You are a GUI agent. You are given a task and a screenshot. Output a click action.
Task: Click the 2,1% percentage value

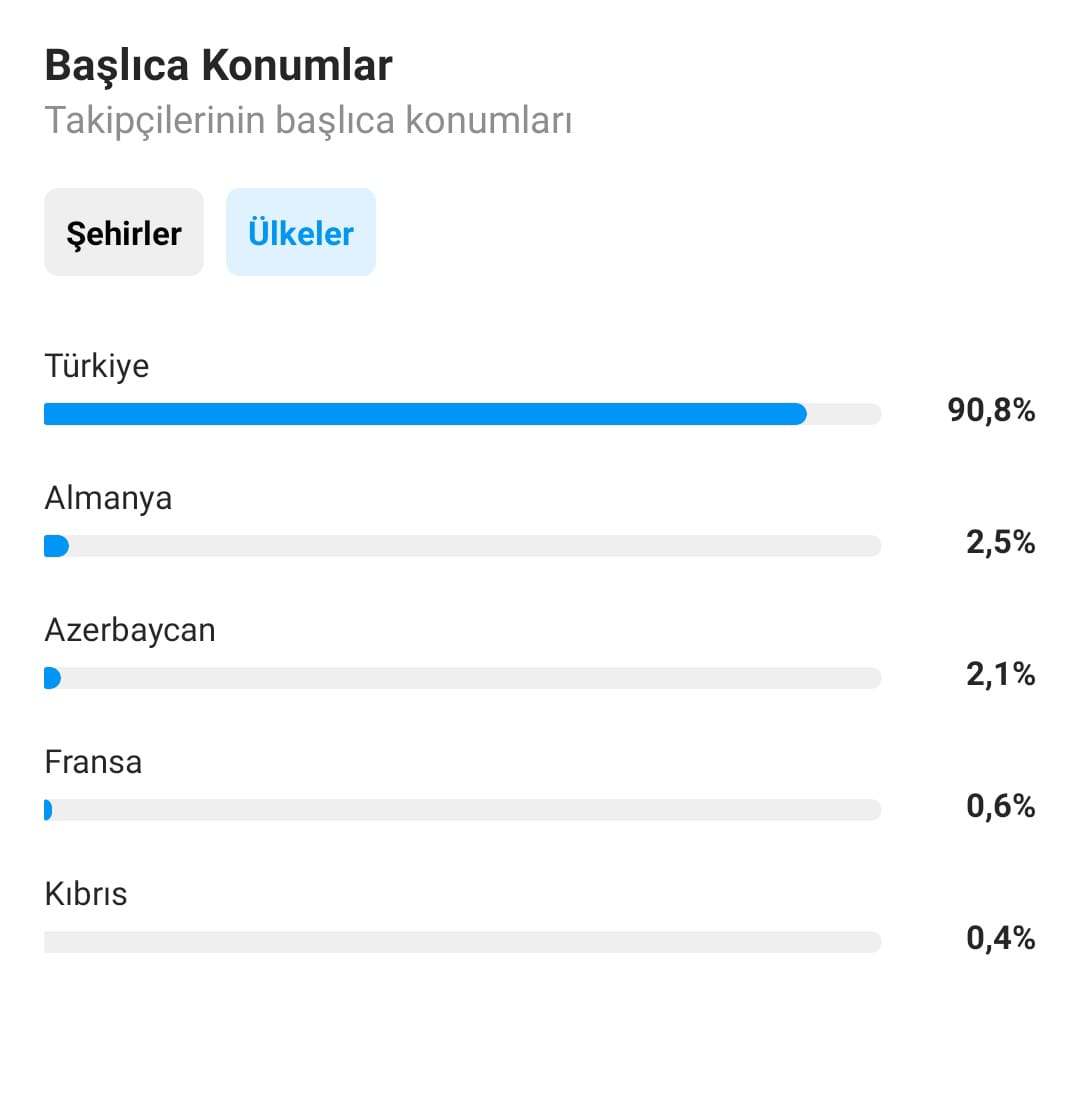pos(1000,675)
